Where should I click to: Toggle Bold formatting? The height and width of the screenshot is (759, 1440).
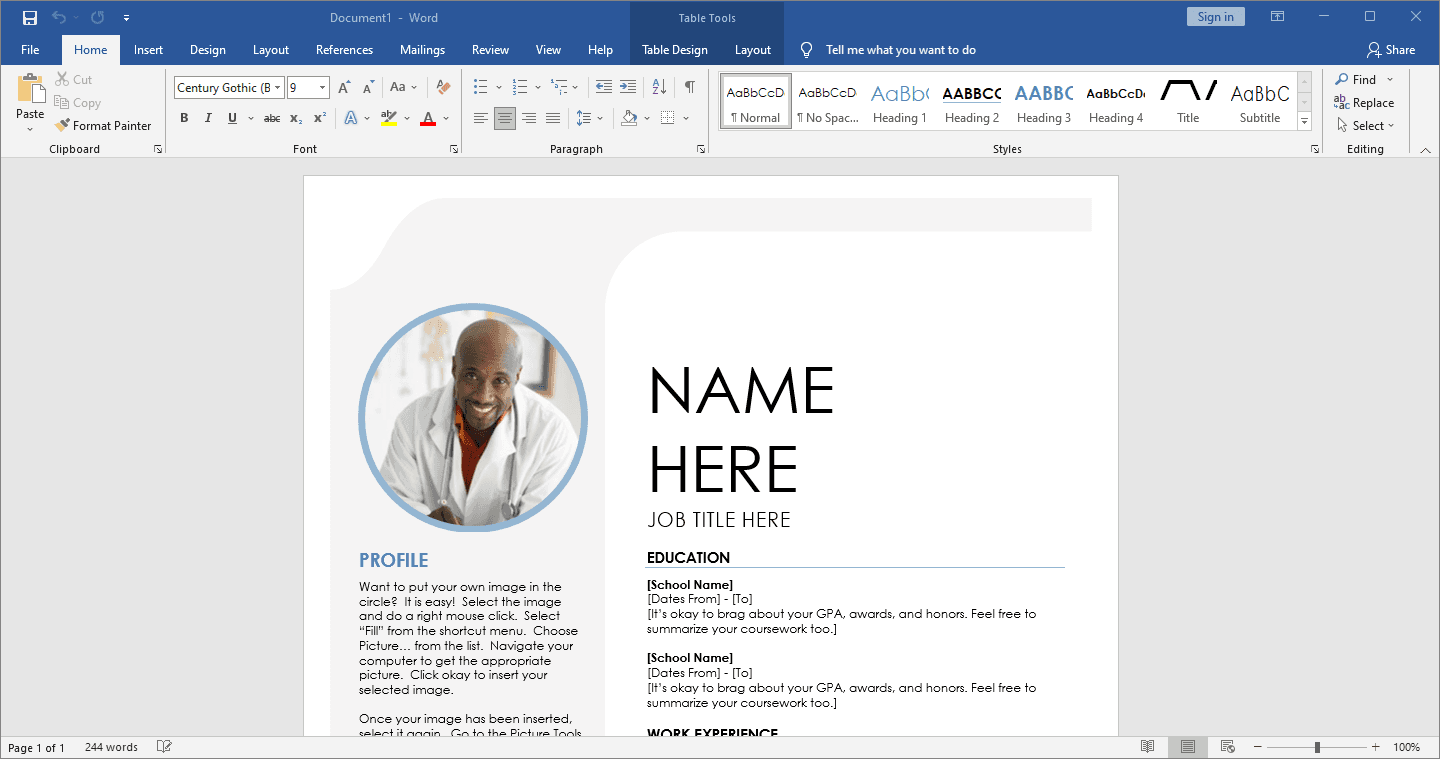tap(184, 118)
